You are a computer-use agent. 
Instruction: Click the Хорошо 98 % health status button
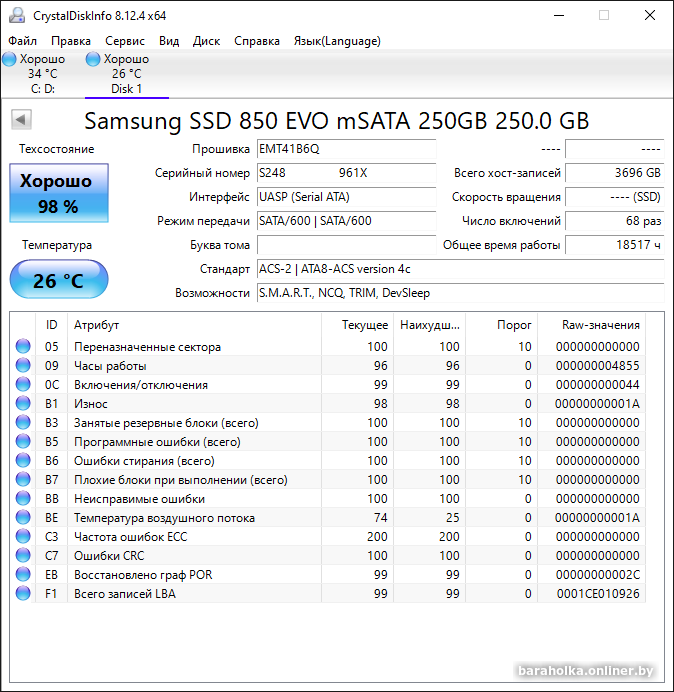[59, 194]
